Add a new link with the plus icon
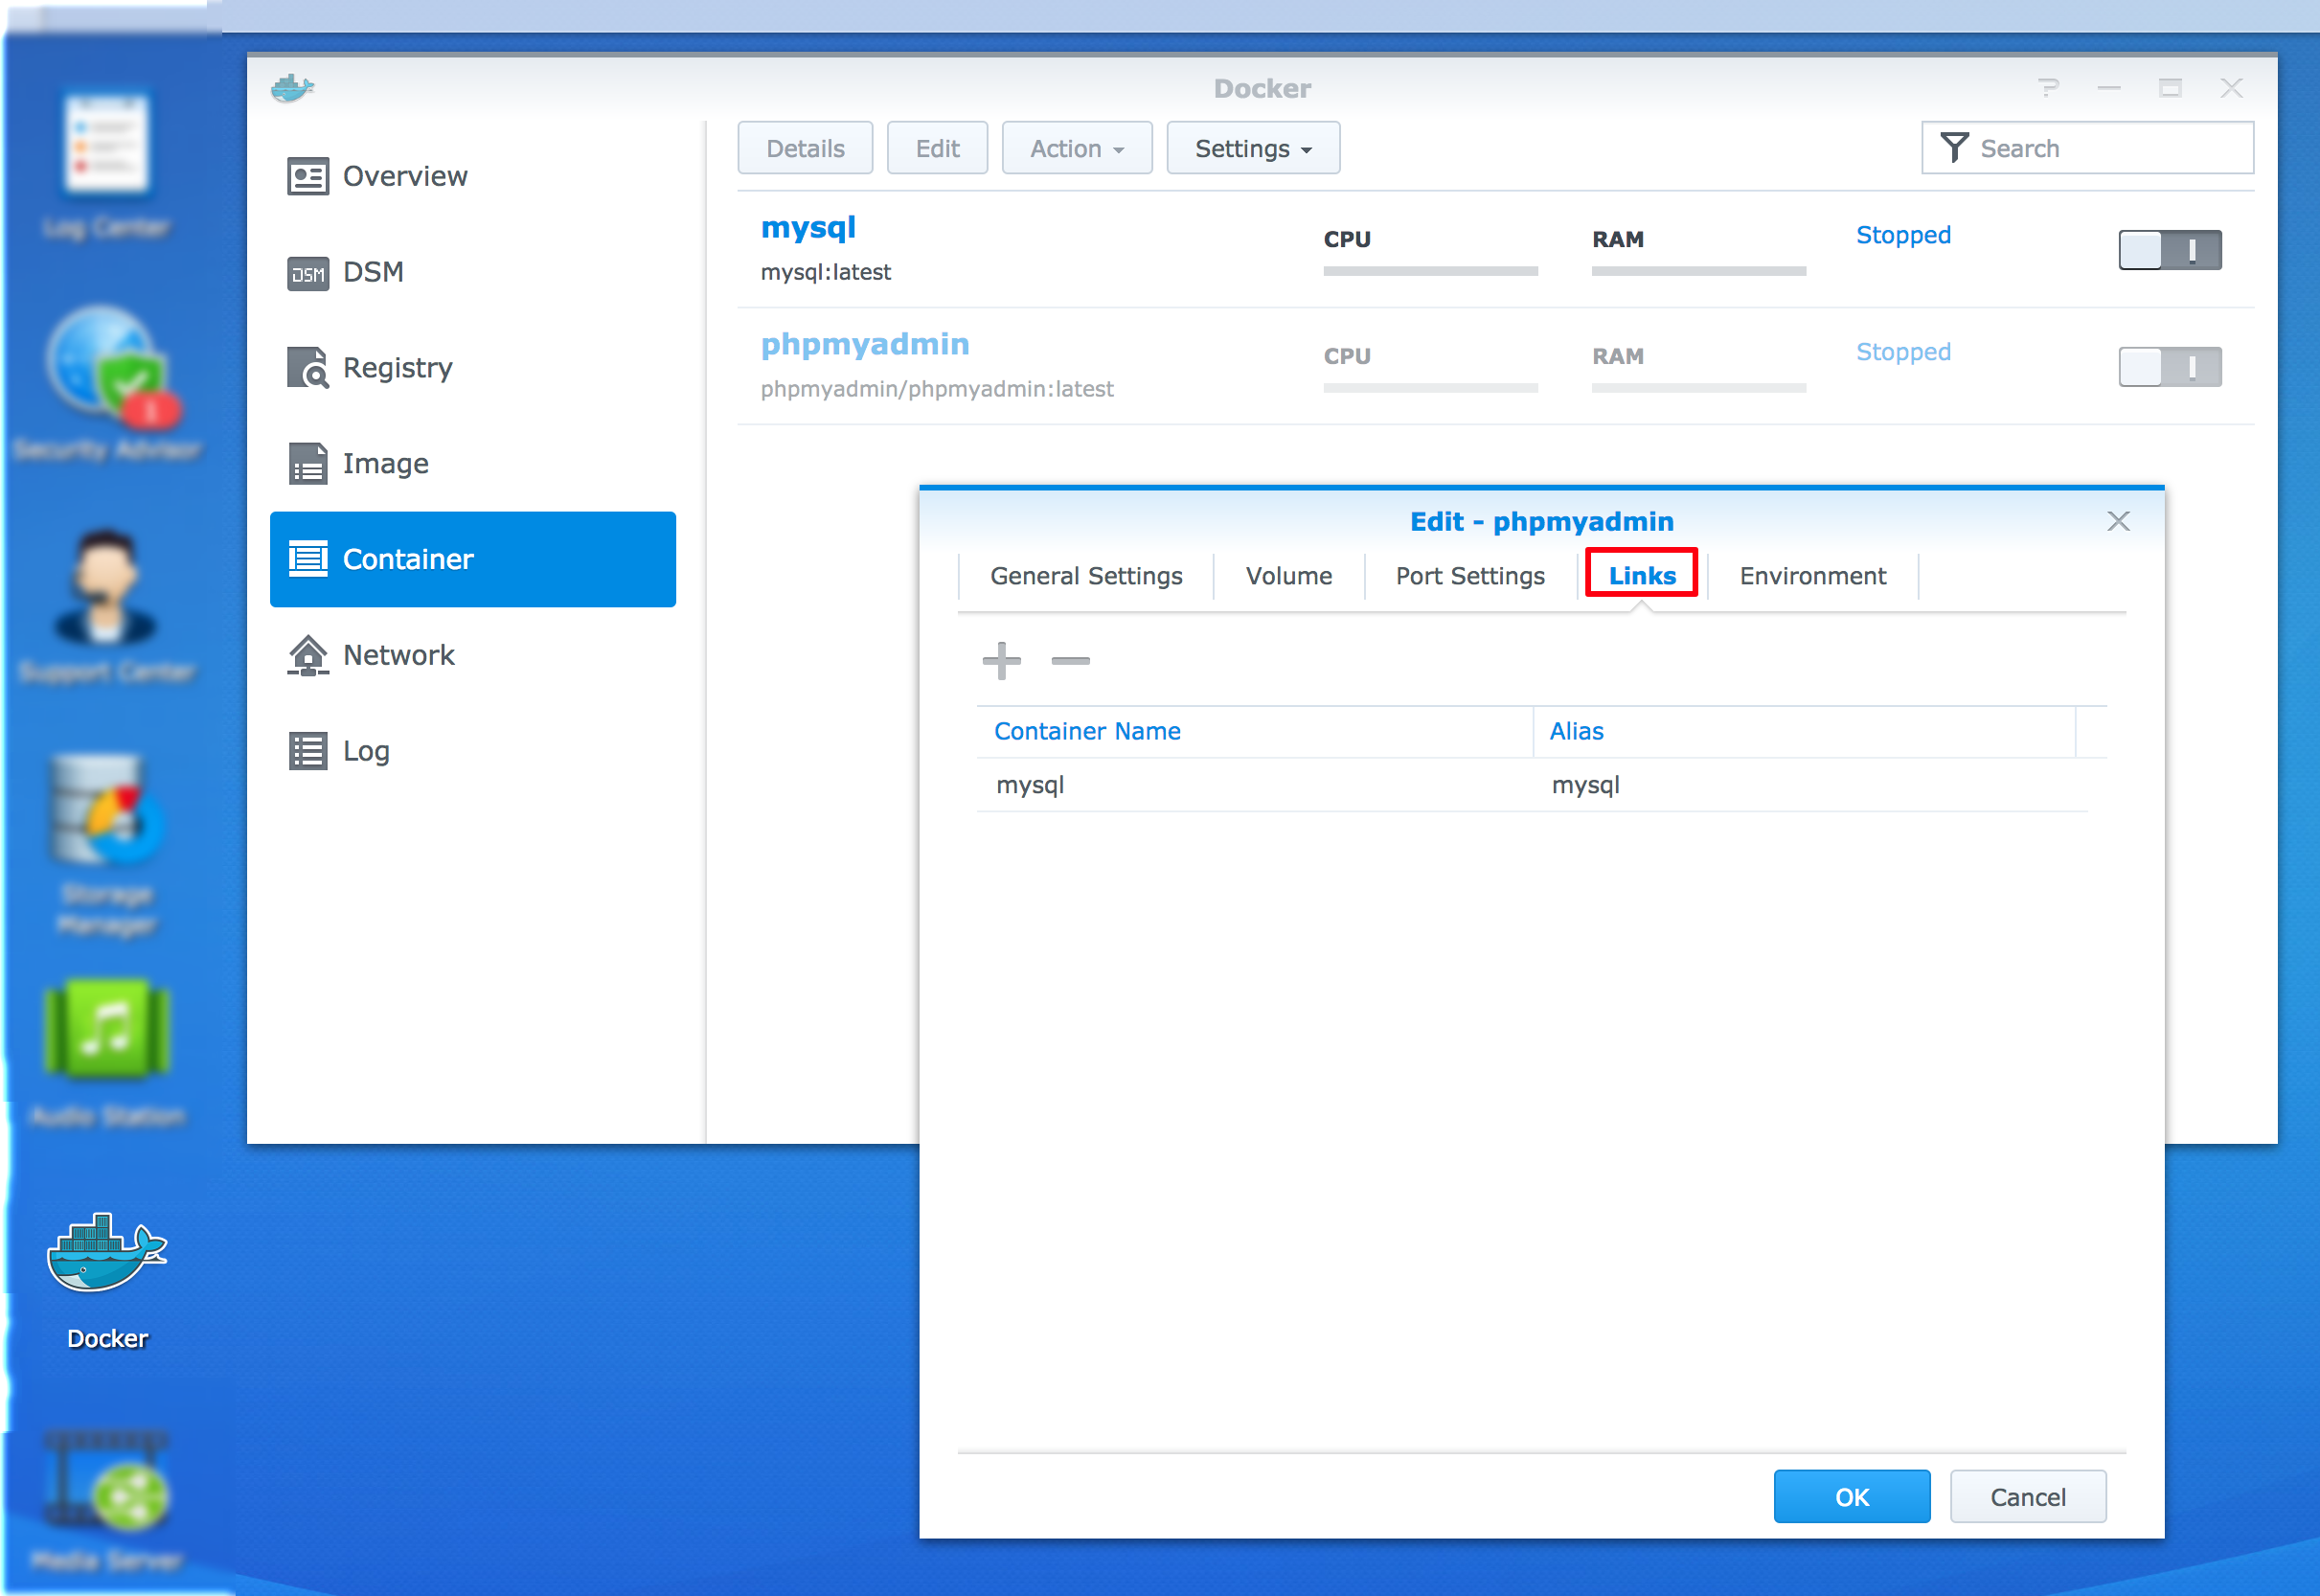Viewport: 2320px width, 1596px height. pos(1001,661)
